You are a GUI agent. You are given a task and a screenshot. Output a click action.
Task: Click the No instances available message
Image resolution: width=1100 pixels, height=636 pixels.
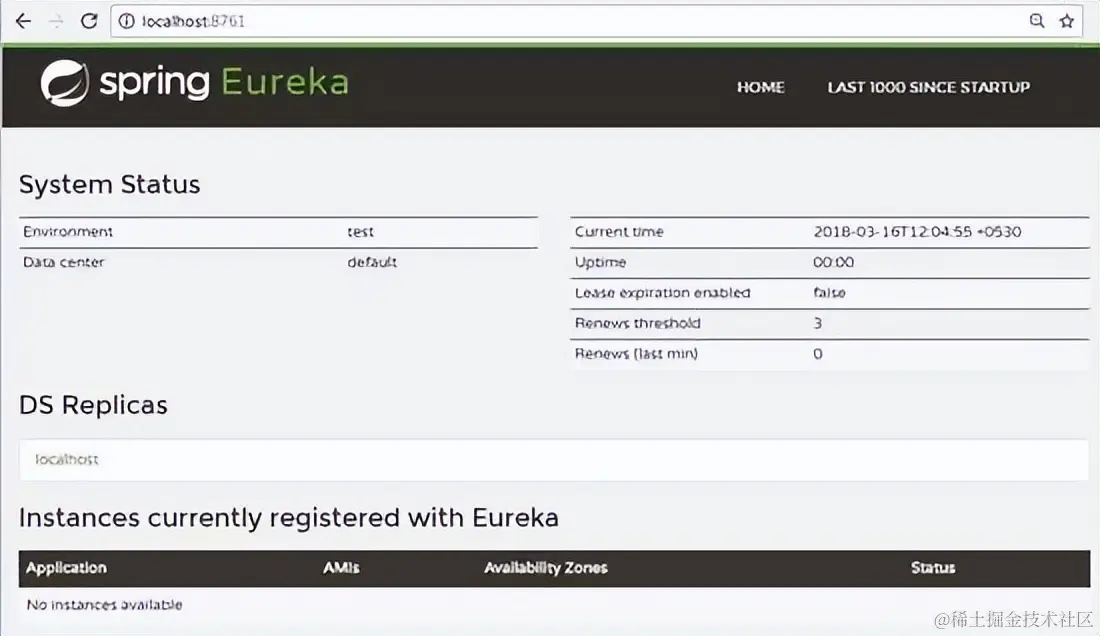(105, 604)
